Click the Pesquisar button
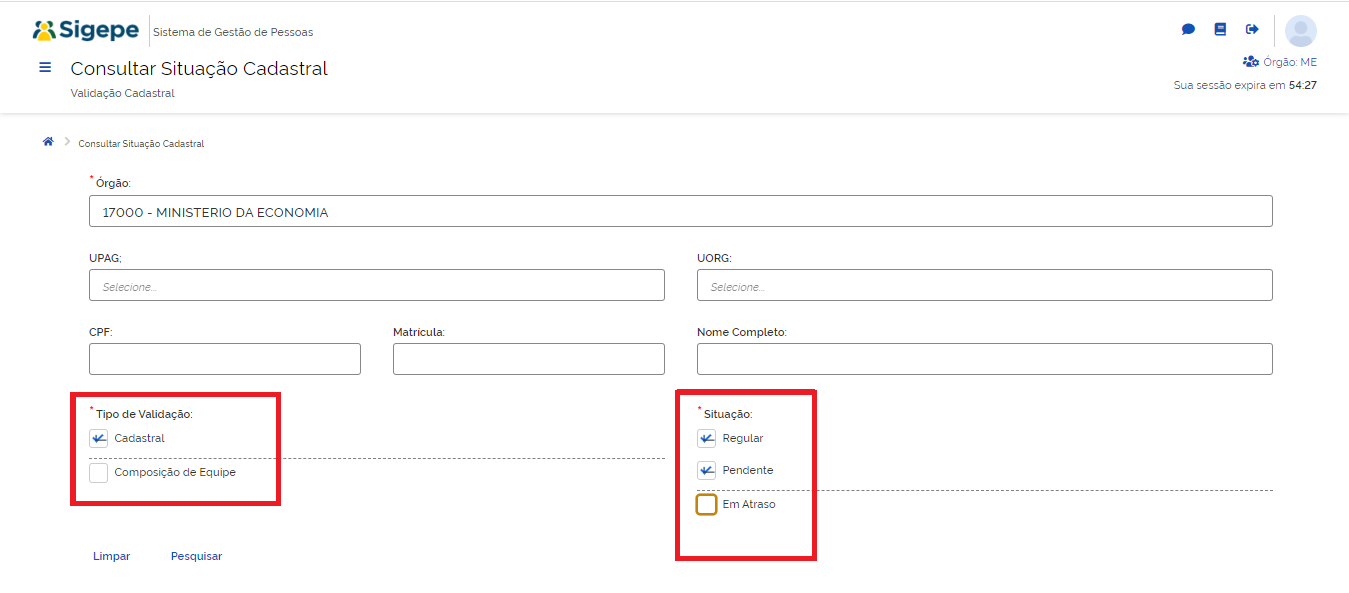The height and width of the screenshot is (593, 1349). coord(196,556)
